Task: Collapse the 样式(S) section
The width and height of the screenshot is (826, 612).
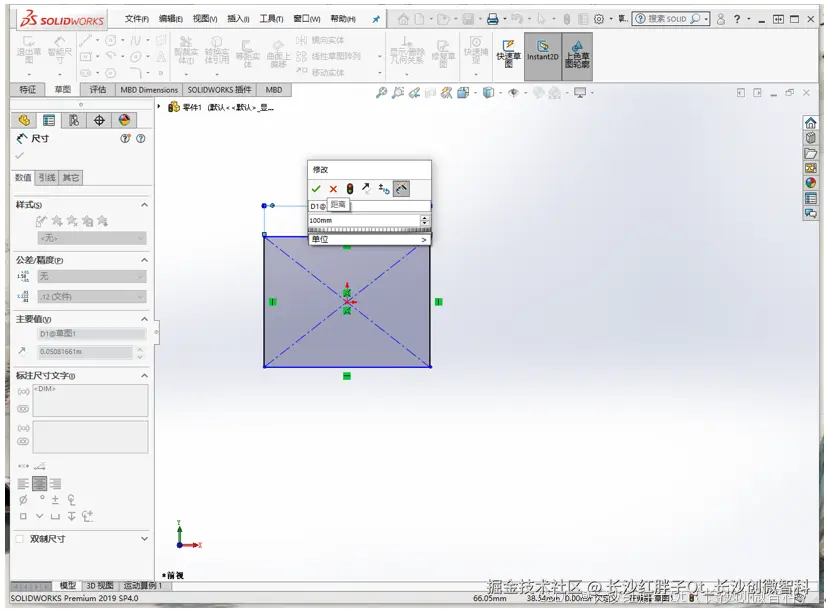Action: coord(144,205)
